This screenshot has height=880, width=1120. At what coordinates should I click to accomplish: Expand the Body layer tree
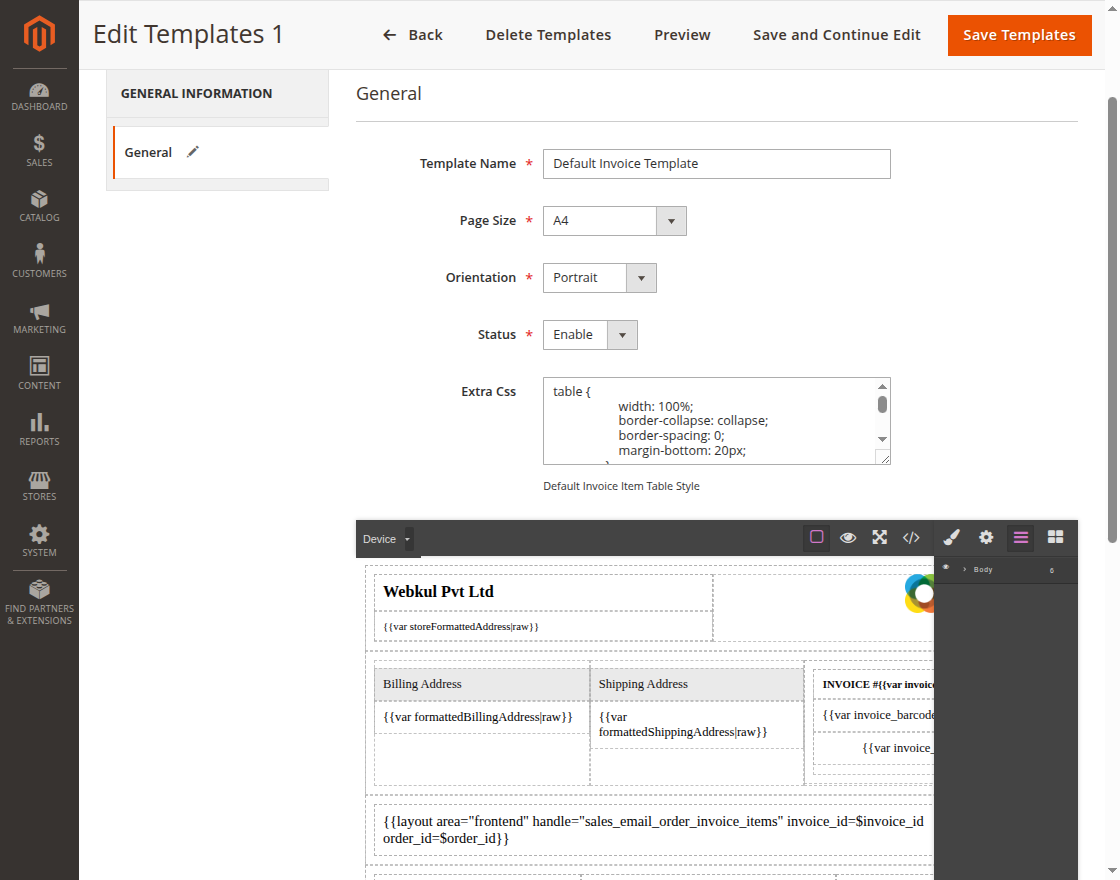(x=964, y=569)
